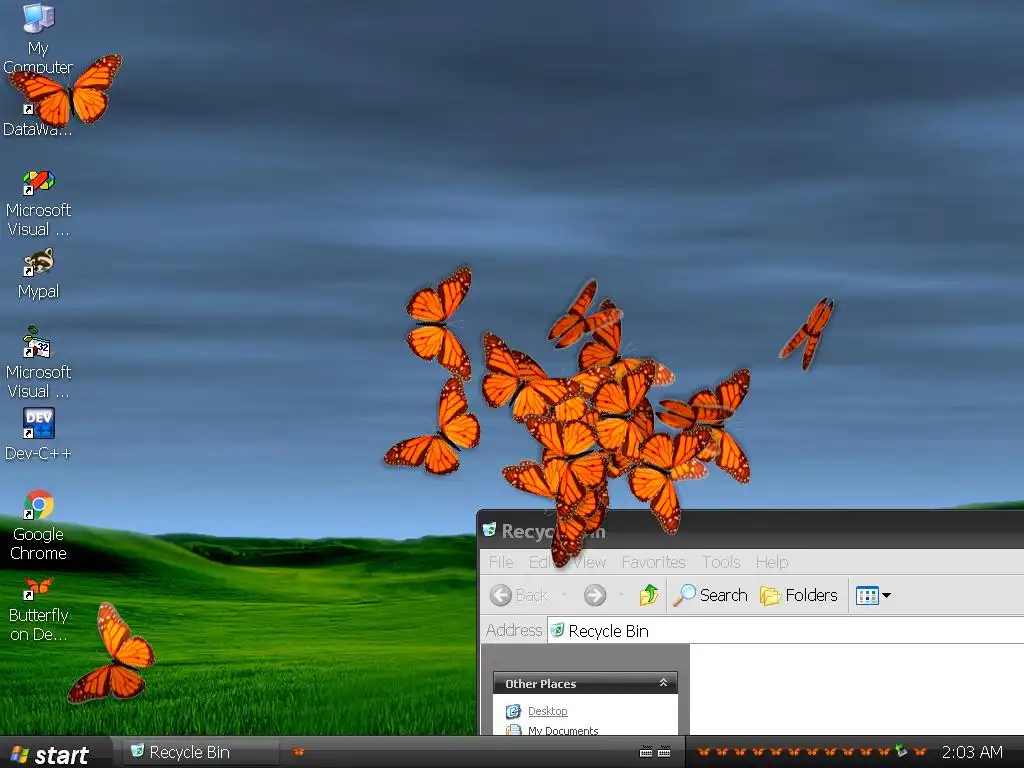
Task: Click the Recycle Bin window title bar icon
Action: pyautogui.click(x=489, y=530)
